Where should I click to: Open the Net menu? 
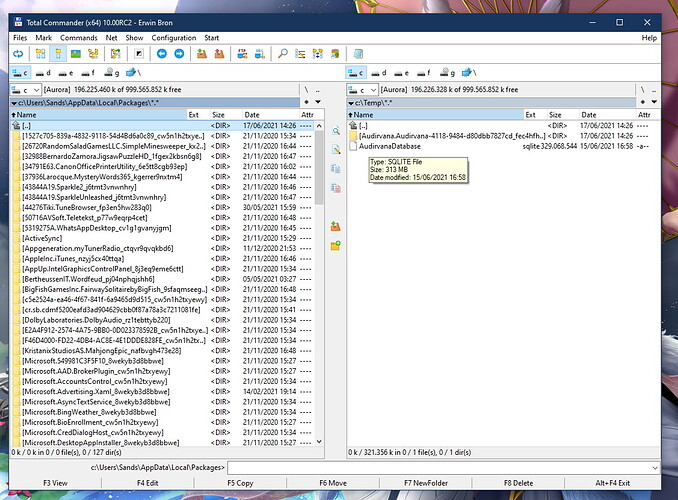tap(112, 38)
